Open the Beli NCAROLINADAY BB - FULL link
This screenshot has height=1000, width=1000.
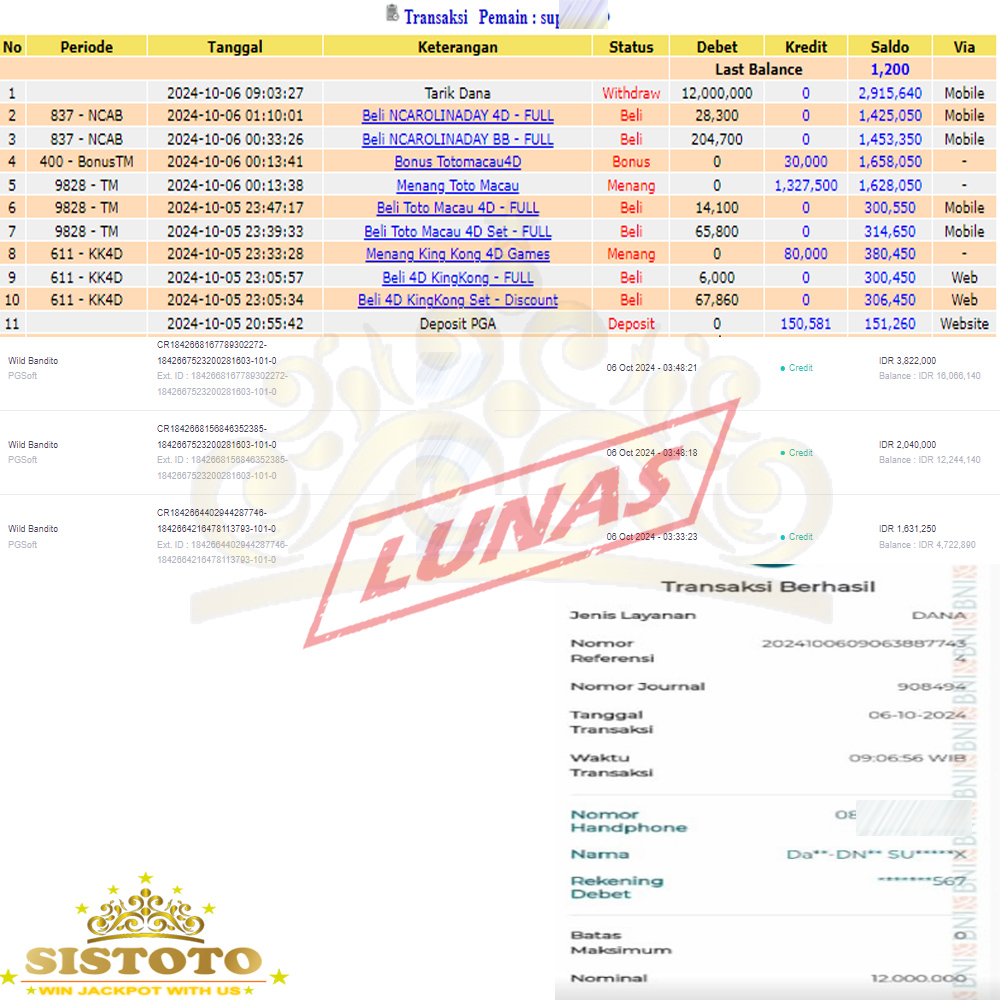(457, 139)
